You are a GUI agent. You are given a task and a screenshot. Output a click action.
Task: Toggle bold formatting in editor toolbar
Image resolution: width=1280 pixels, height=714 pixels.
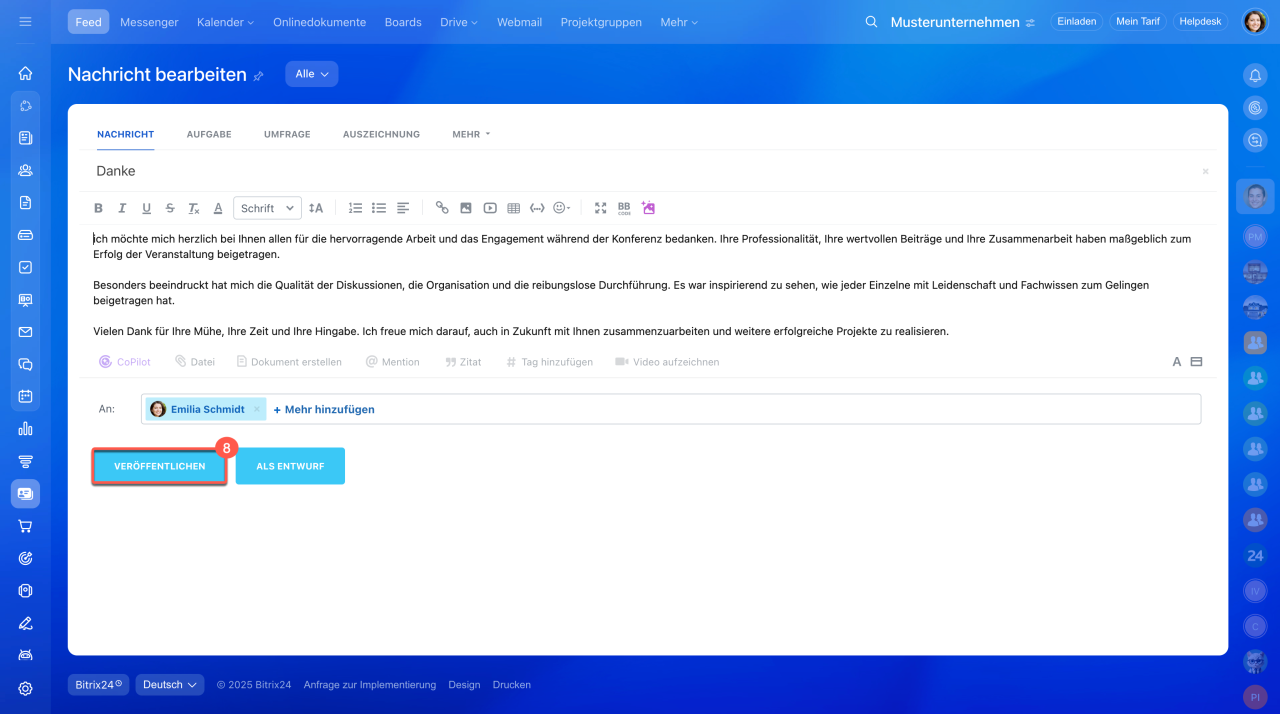[x=98, y=208]
